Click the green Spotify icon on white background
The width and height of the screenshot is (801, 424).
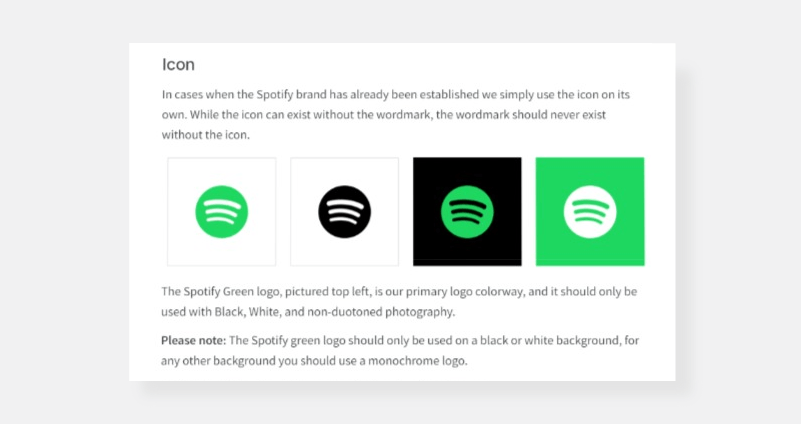click(x=221, y=212)
